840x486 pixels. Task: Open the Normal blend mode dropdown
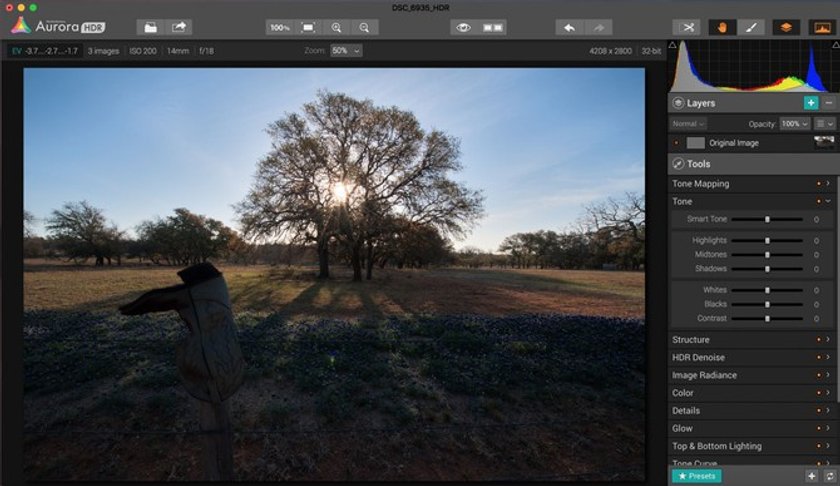[x=688, y=124]
